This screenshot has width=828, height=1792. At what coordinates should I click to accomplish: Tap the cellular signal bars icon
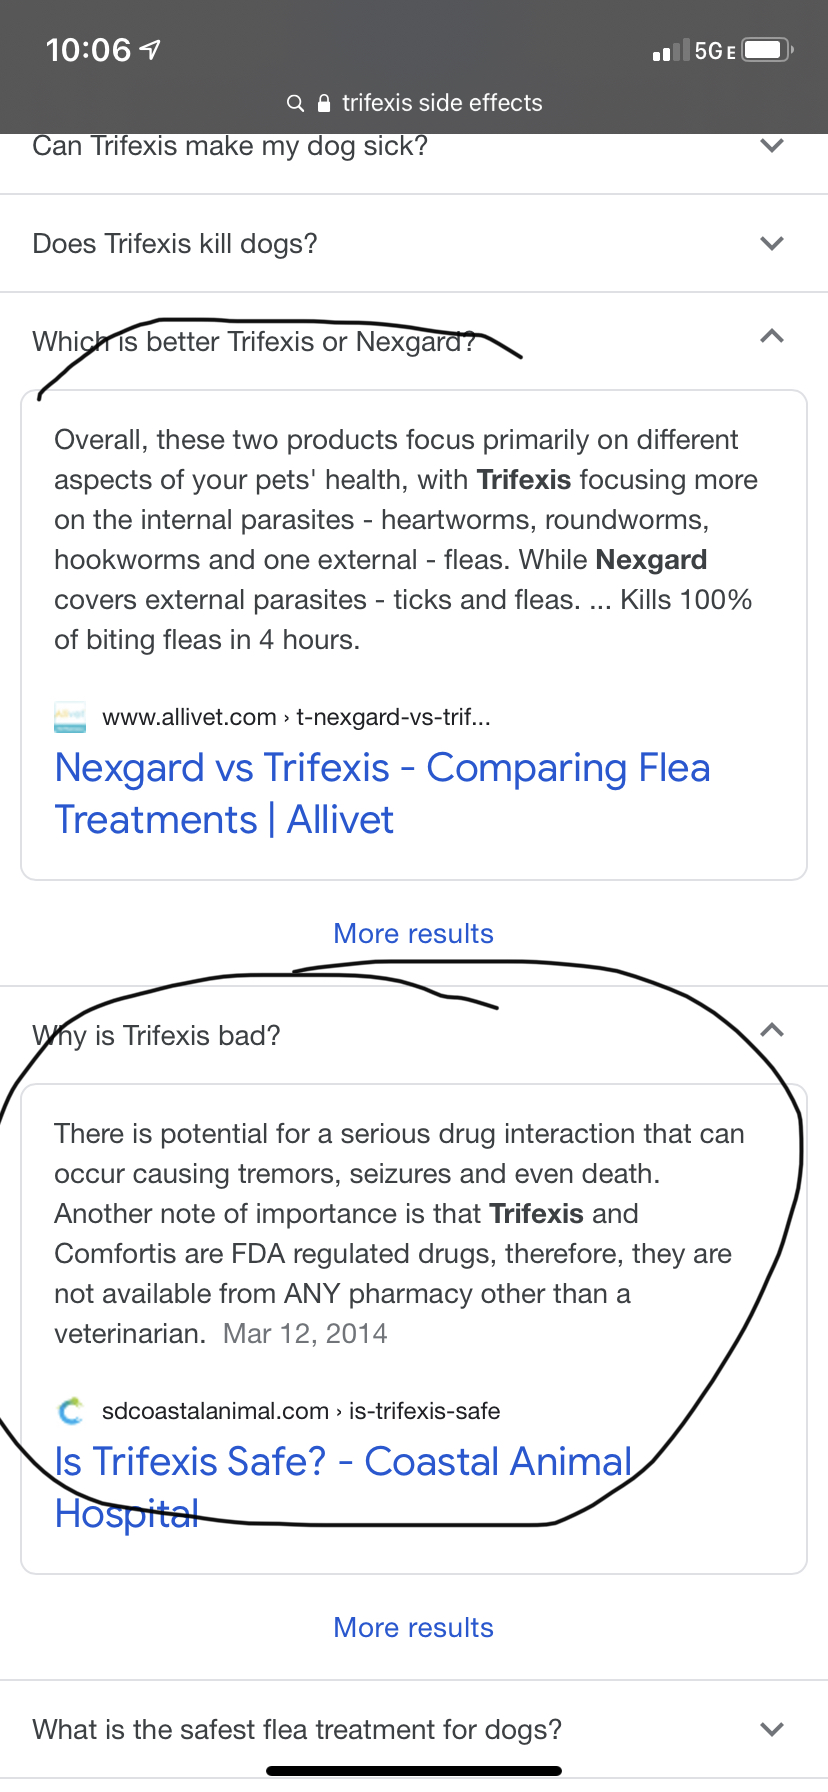pyautogui.click(x=670, y=51)
